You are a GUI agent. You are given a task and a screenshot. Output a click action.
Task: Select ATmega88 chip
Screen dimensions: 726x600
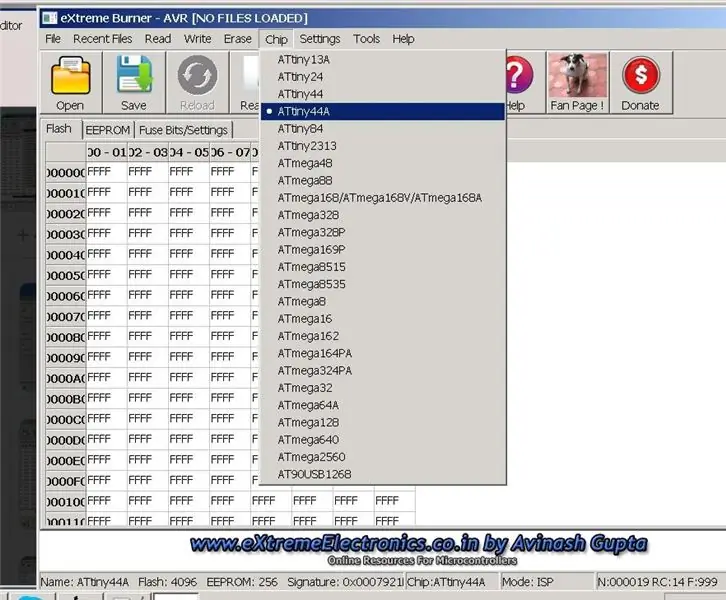click(x=383, y=181)
